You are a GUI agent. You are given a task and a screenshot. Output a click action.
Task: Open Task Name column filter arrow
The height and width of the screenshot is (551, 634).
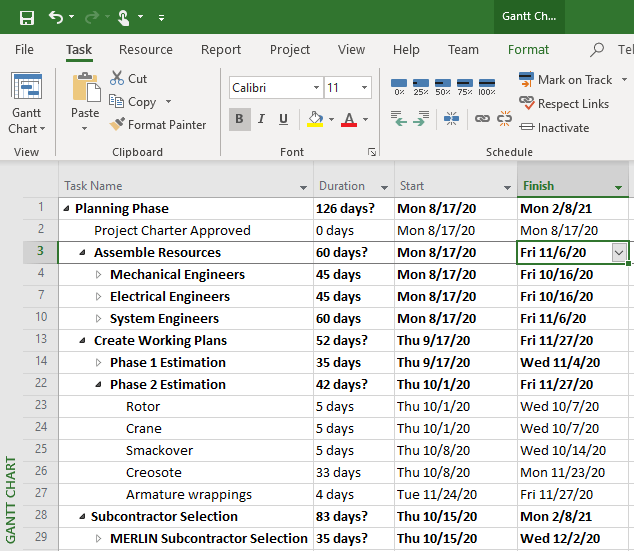pyautogui.click(x=303, y=187)
